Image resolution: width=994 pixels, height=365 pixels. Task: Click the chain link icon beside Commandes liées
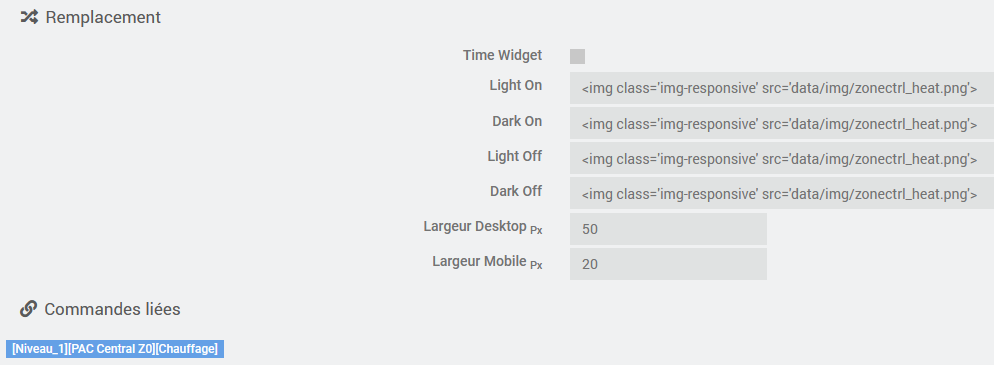pos(29,309)
